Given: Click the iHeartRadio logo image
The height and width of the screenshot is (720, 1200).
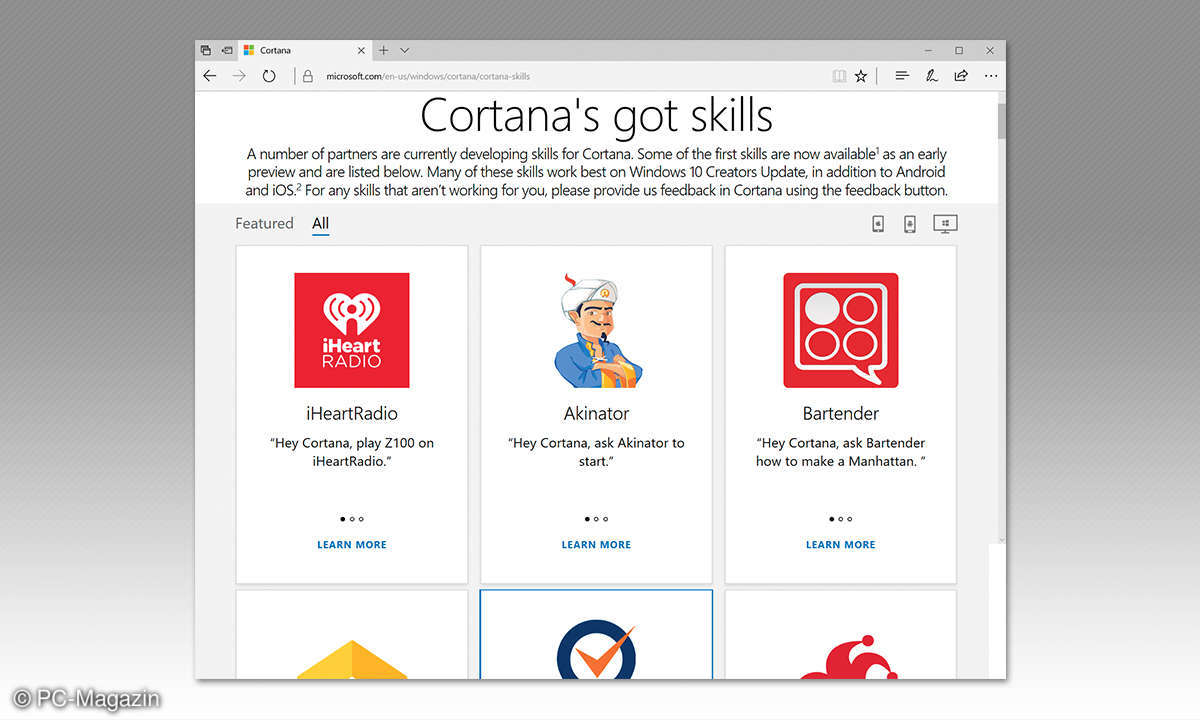Looking at the screenshot, I should click(351, 330).
